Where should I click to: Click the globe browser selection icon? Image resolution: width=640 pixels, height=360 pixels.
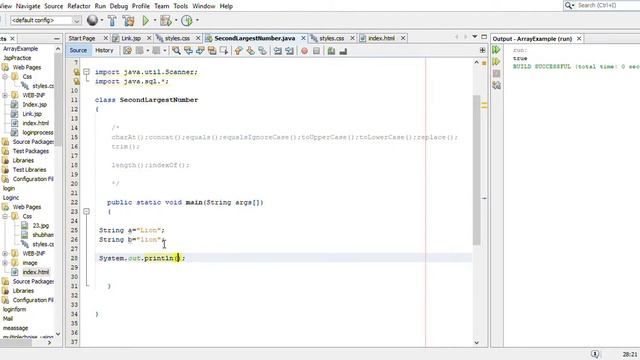(x=92, y=20)
